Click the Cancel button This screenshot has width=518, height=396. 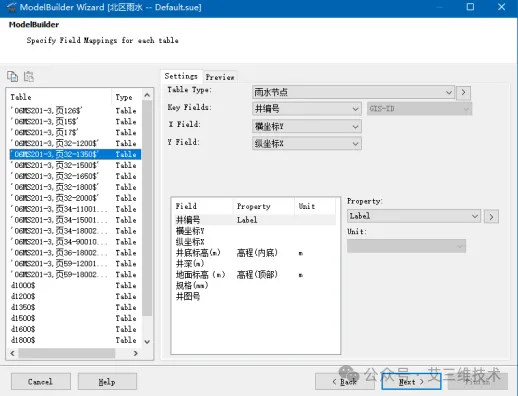41,382
